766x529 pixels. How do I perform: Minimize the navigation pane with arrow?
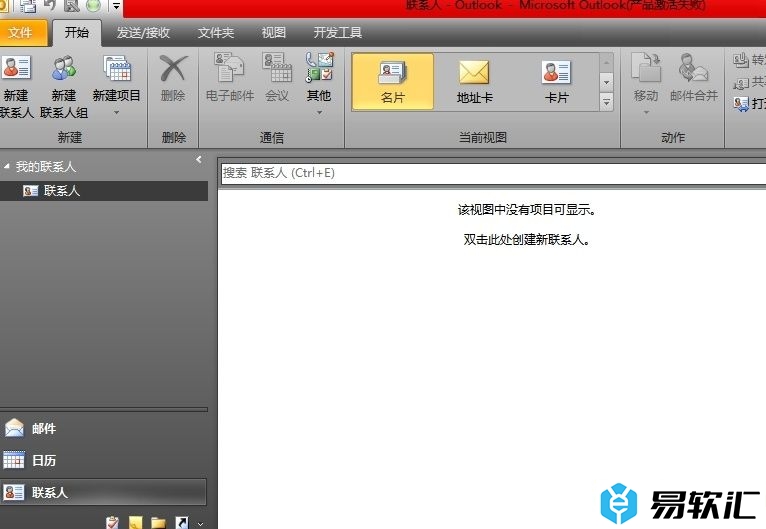pos(198,159)
